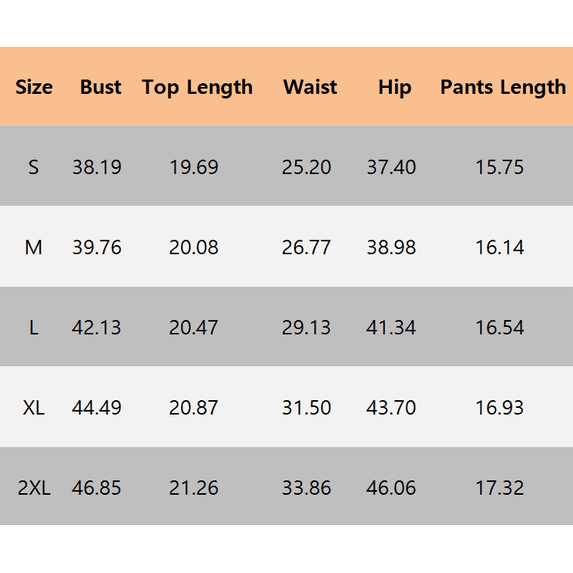This screenshot has height=573, width=573.
Task: Click the Size column header
Action: pyautogui.click(x=34, y=87)
